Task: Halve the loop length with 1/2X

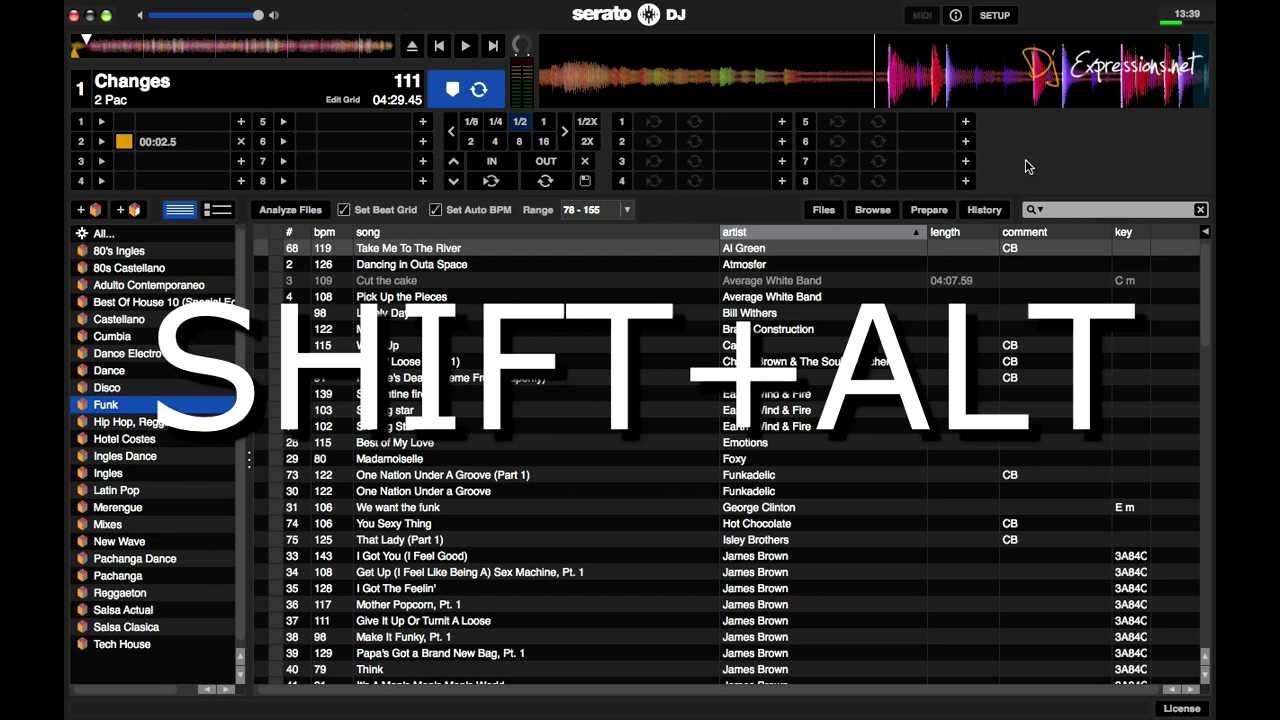Action: point(587,122)
